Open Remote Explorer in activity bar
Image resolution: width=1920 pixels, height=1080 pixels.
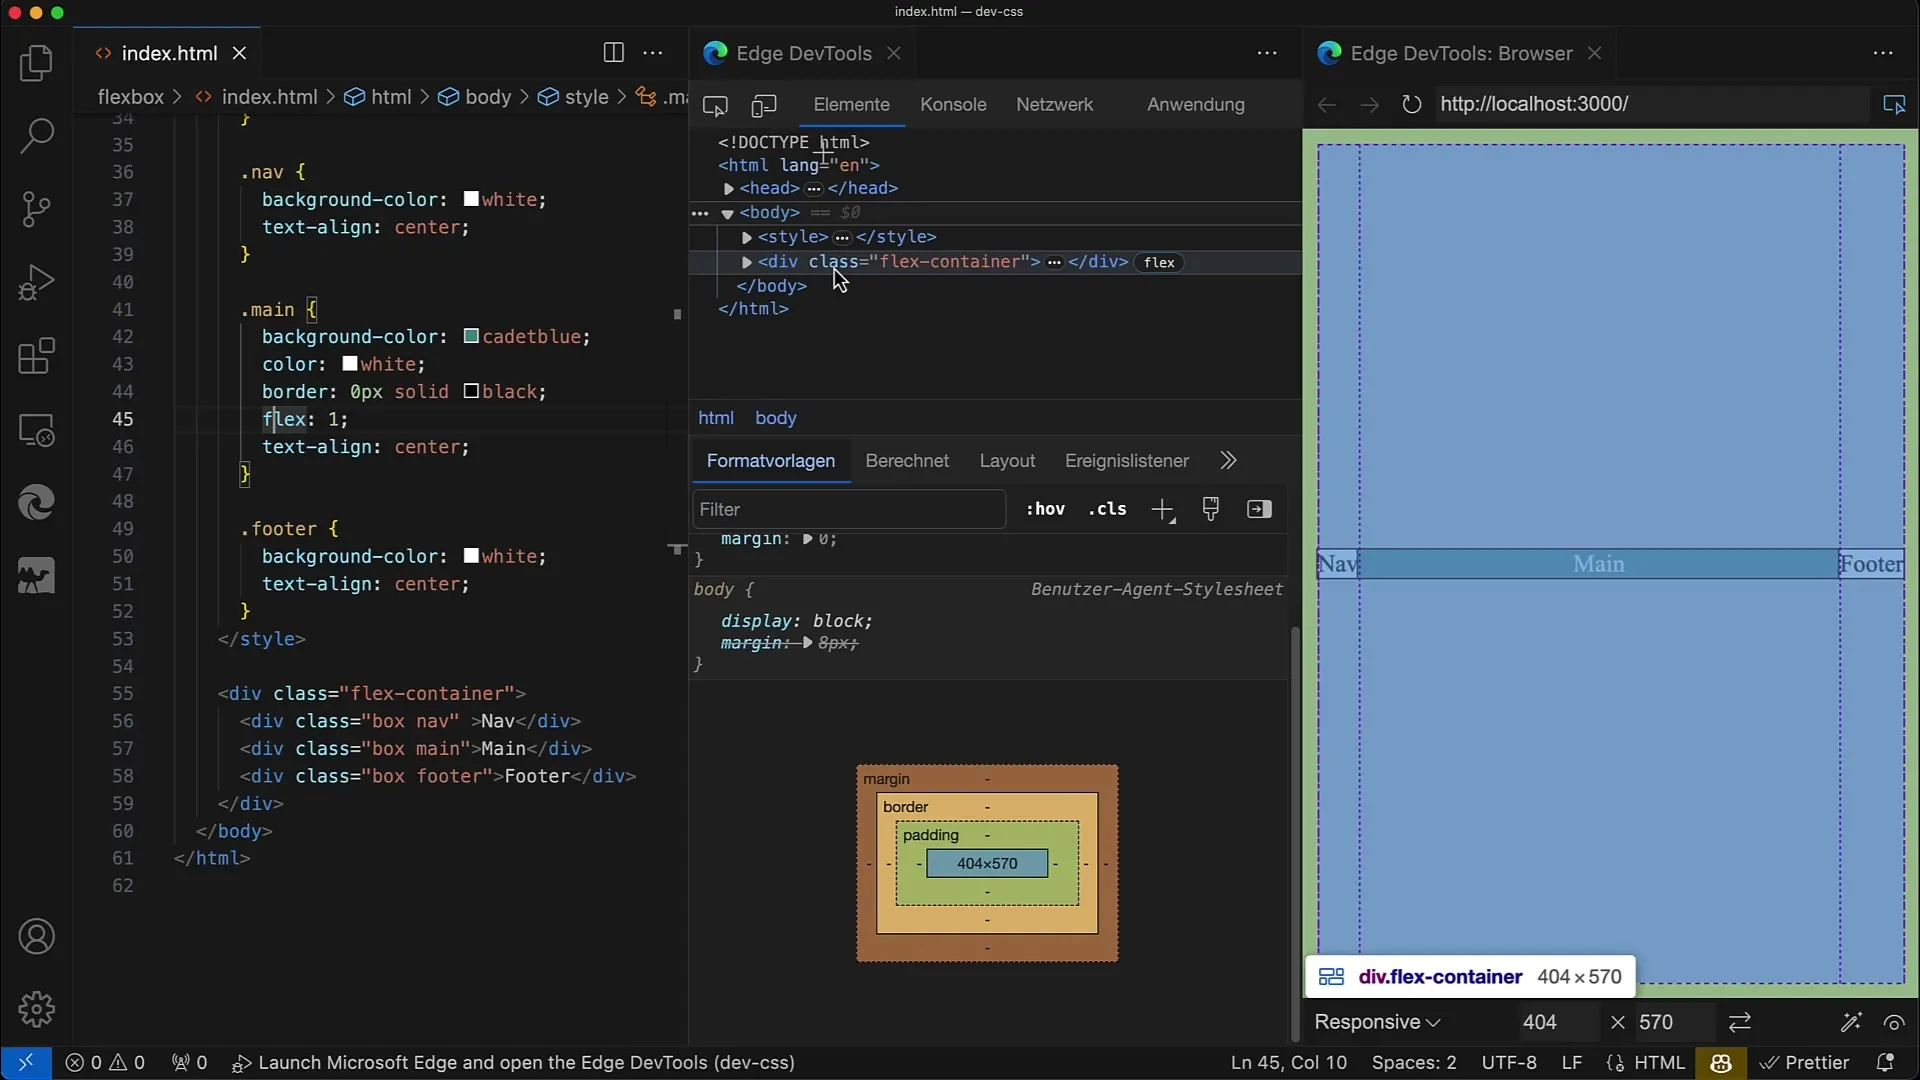pyautogui.click(x=36, y=430)
